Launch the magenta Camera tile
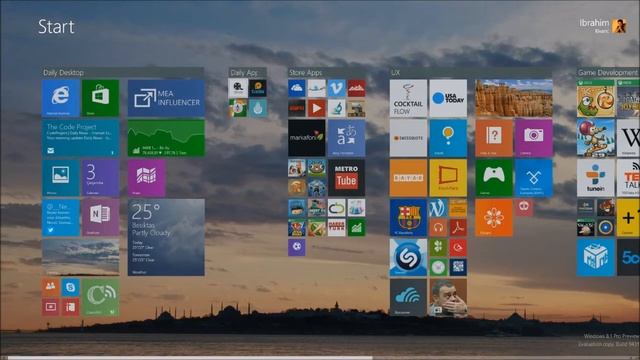The image size is (640, 360). [533, 138]
